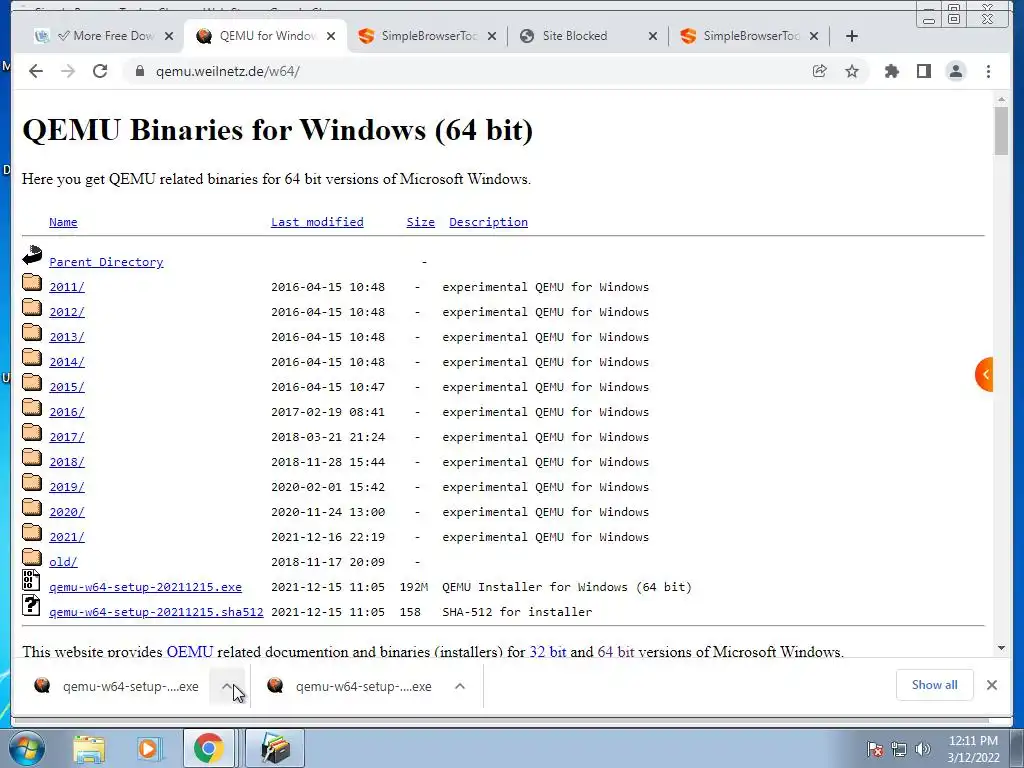Screen dimensions: 1024x768
Task: Open a new tab
Action: click(852, 36)
